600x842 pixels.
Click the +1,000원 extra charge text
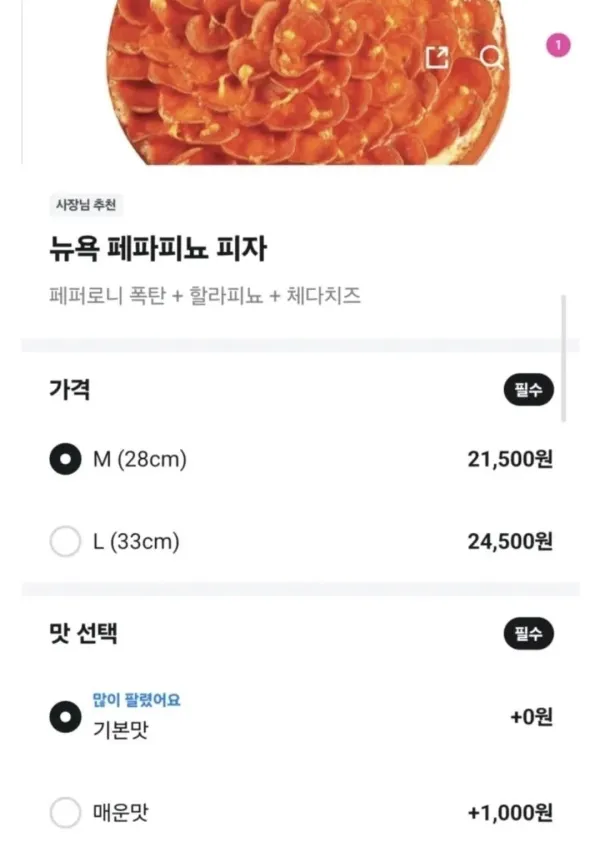(x=510, y=813)
